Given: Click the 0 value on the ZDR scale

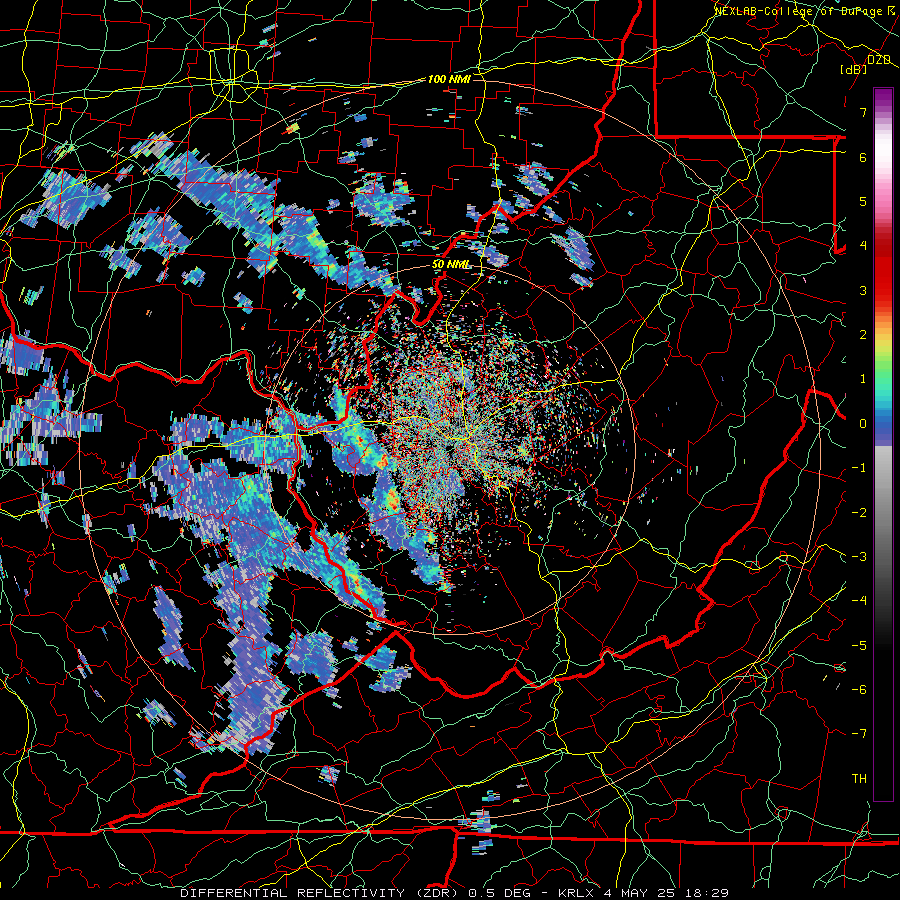Looking at the screenshot, I should (863, 424).
